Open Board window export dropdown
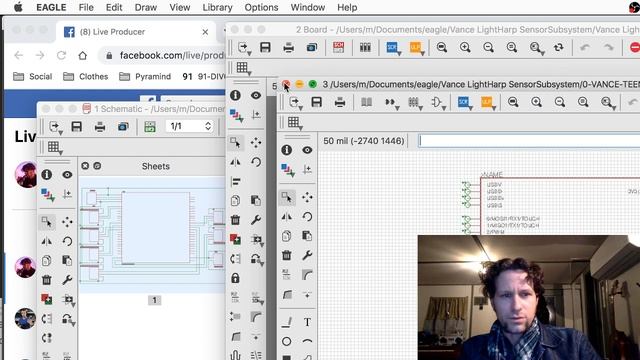 coord(244,48)
